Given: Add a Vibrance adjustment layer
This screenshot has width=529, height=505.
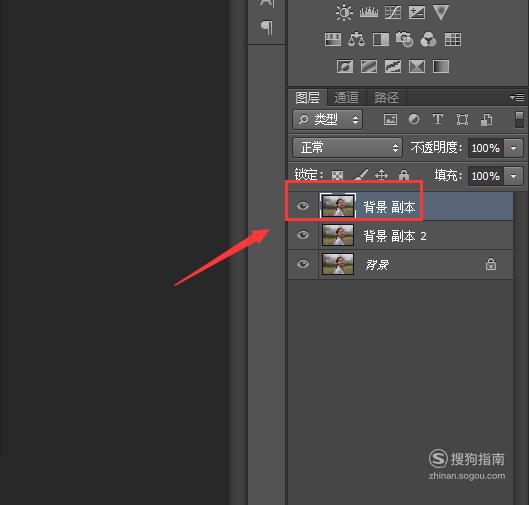Looking at the screenshot, I should (x=441, y=13).
